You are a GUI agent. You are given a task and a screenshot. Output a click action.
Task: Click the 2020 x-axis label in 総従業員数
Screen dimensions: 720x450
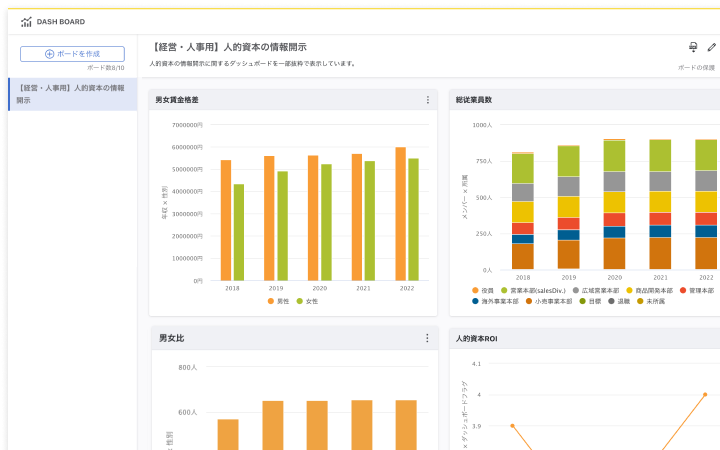[614, 277]
